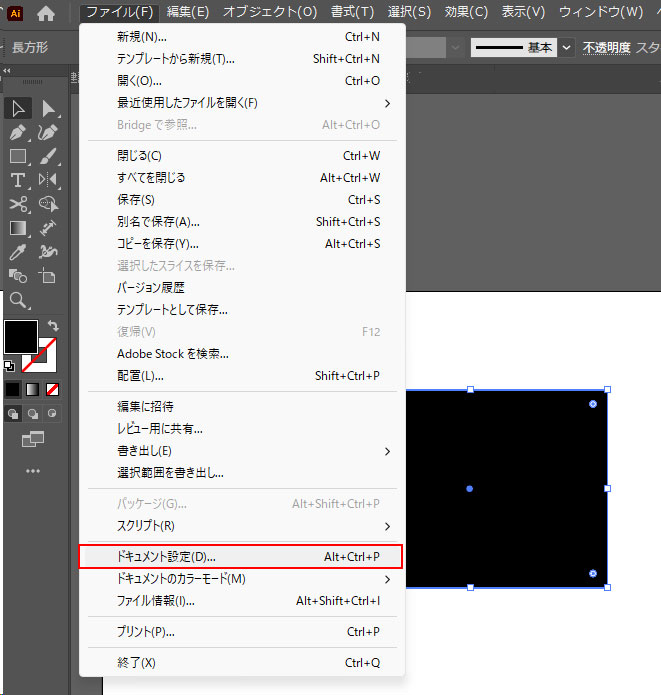The height and width of the screenshot is (695, 661).
Task: Click the rectangle's top-right corner handle
Action: pos(607,390)
